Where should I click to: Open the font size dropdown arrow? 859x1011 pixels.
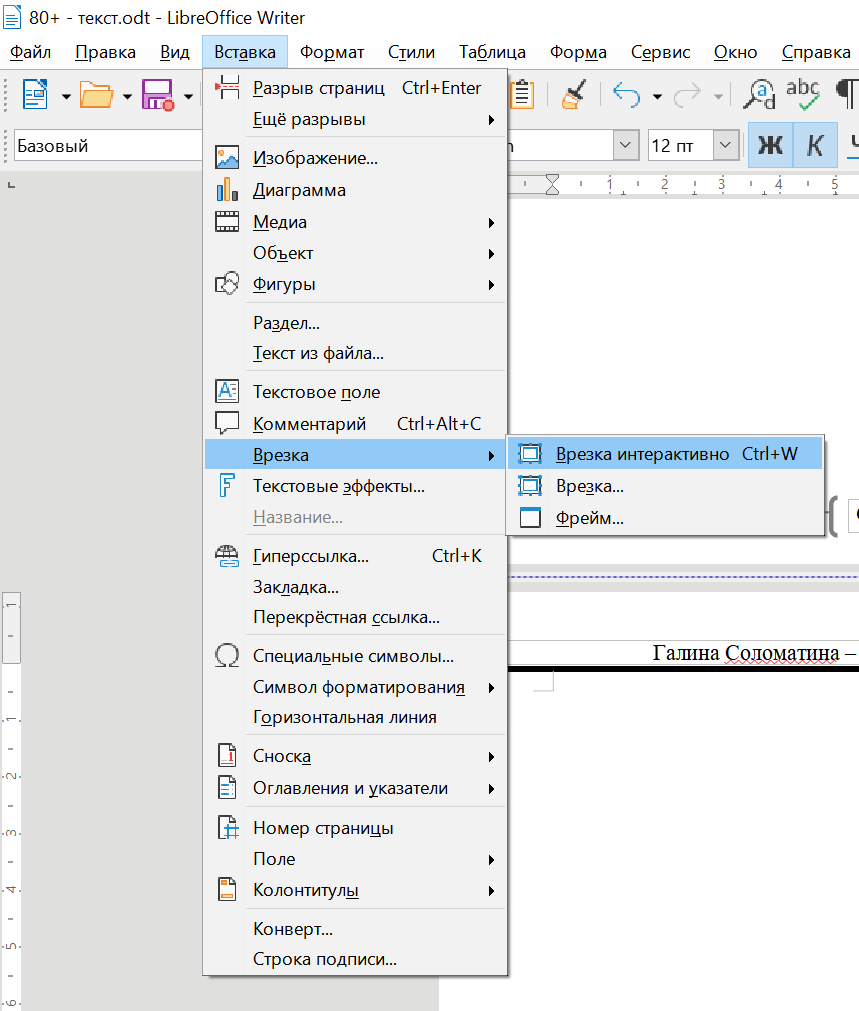[x=726, y=145]
